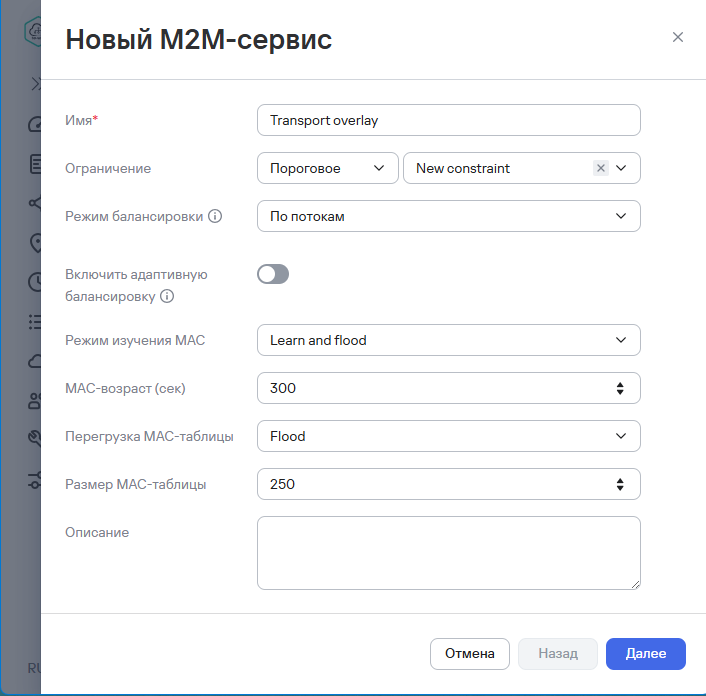Click the Далее button
The width and height of the screenshot is (706, 696).
[646, 653]
